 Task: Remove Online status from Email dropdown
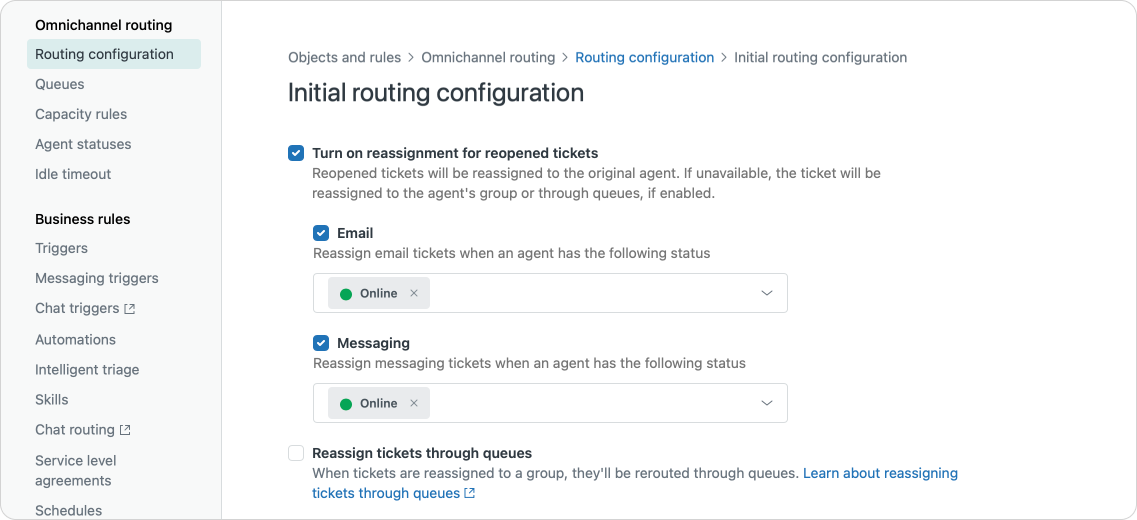pyautogui.click(x=414, y=293)
